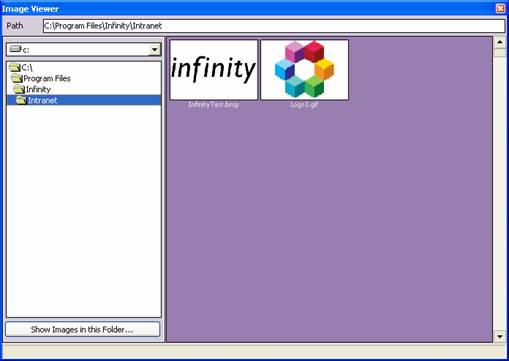The image size is (509, 361).
Task: Close the Image Viewer window
Action: [x=500, y=8]
